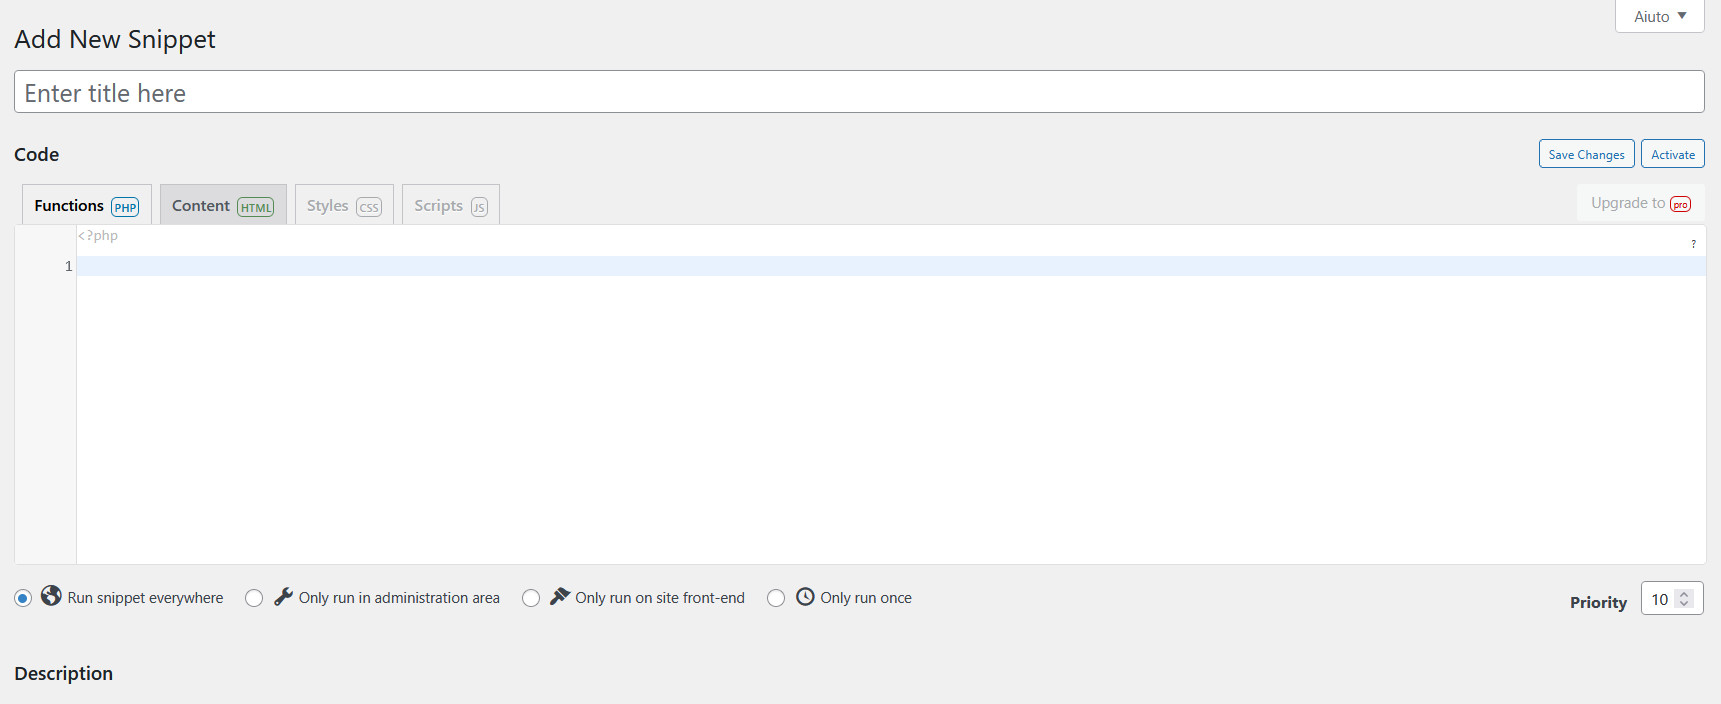
Task: Click the globe icon for run everywhere
Action: coord(51,596)
